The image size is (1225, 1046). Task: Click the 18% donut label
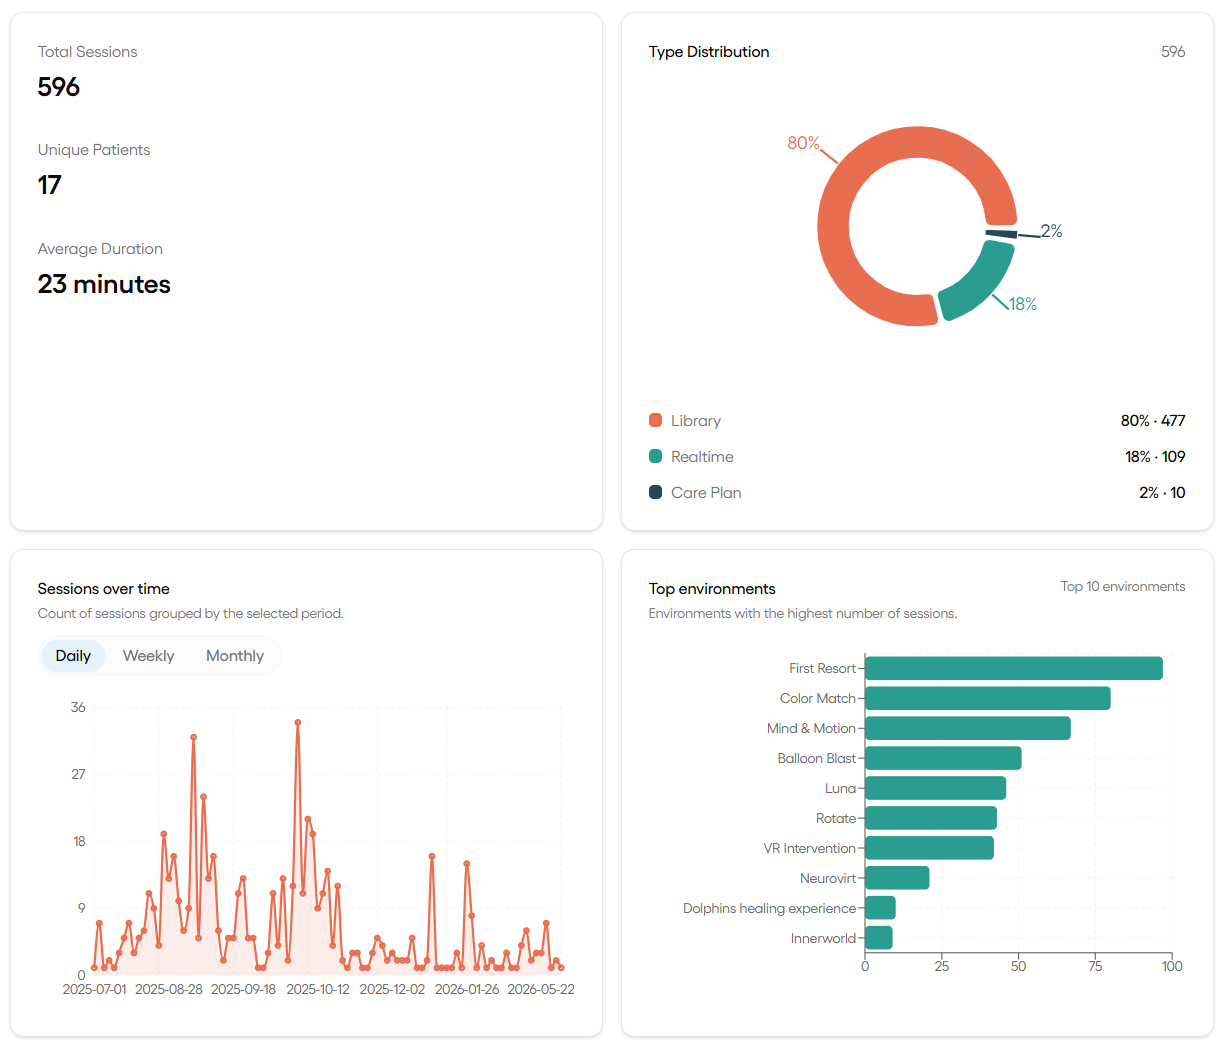[x=1022, y=304]
